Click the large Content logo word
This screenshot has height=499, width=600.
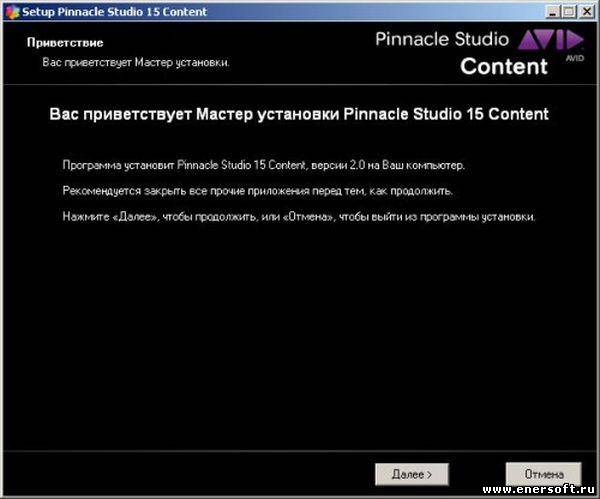click(x=504, y=67)
